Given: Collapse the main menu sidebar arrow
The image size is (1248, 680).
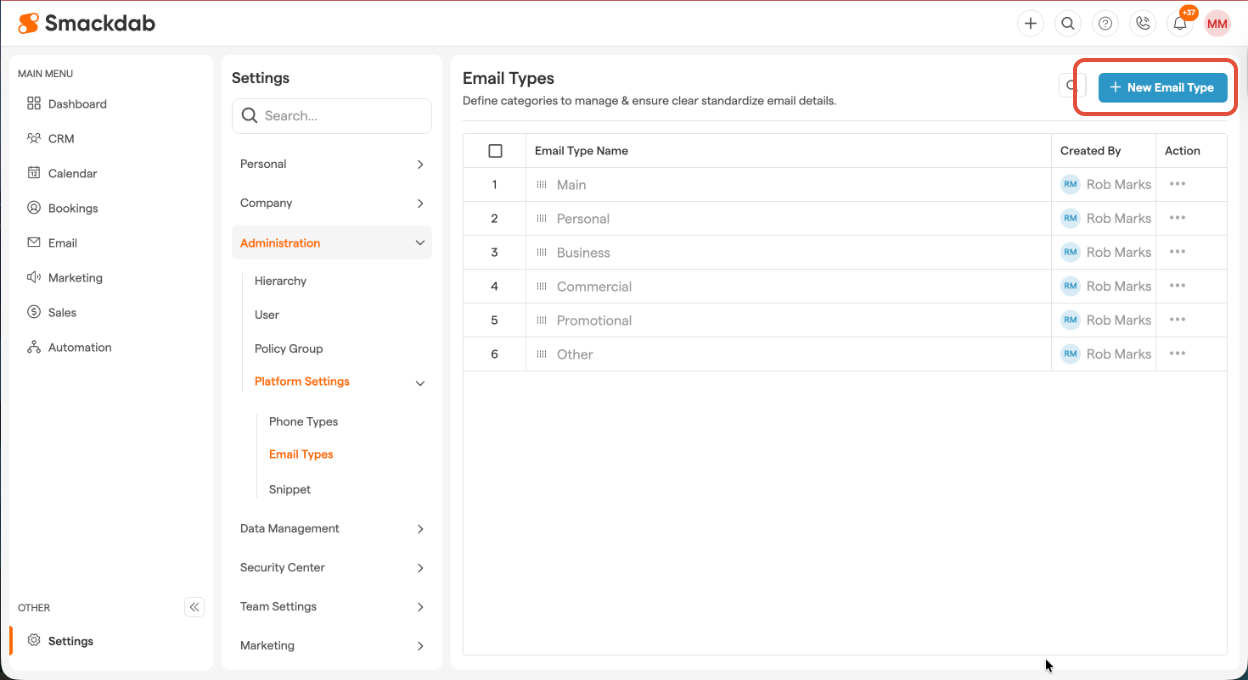Looking at the screenshot, I should click(x=194, y=607).
